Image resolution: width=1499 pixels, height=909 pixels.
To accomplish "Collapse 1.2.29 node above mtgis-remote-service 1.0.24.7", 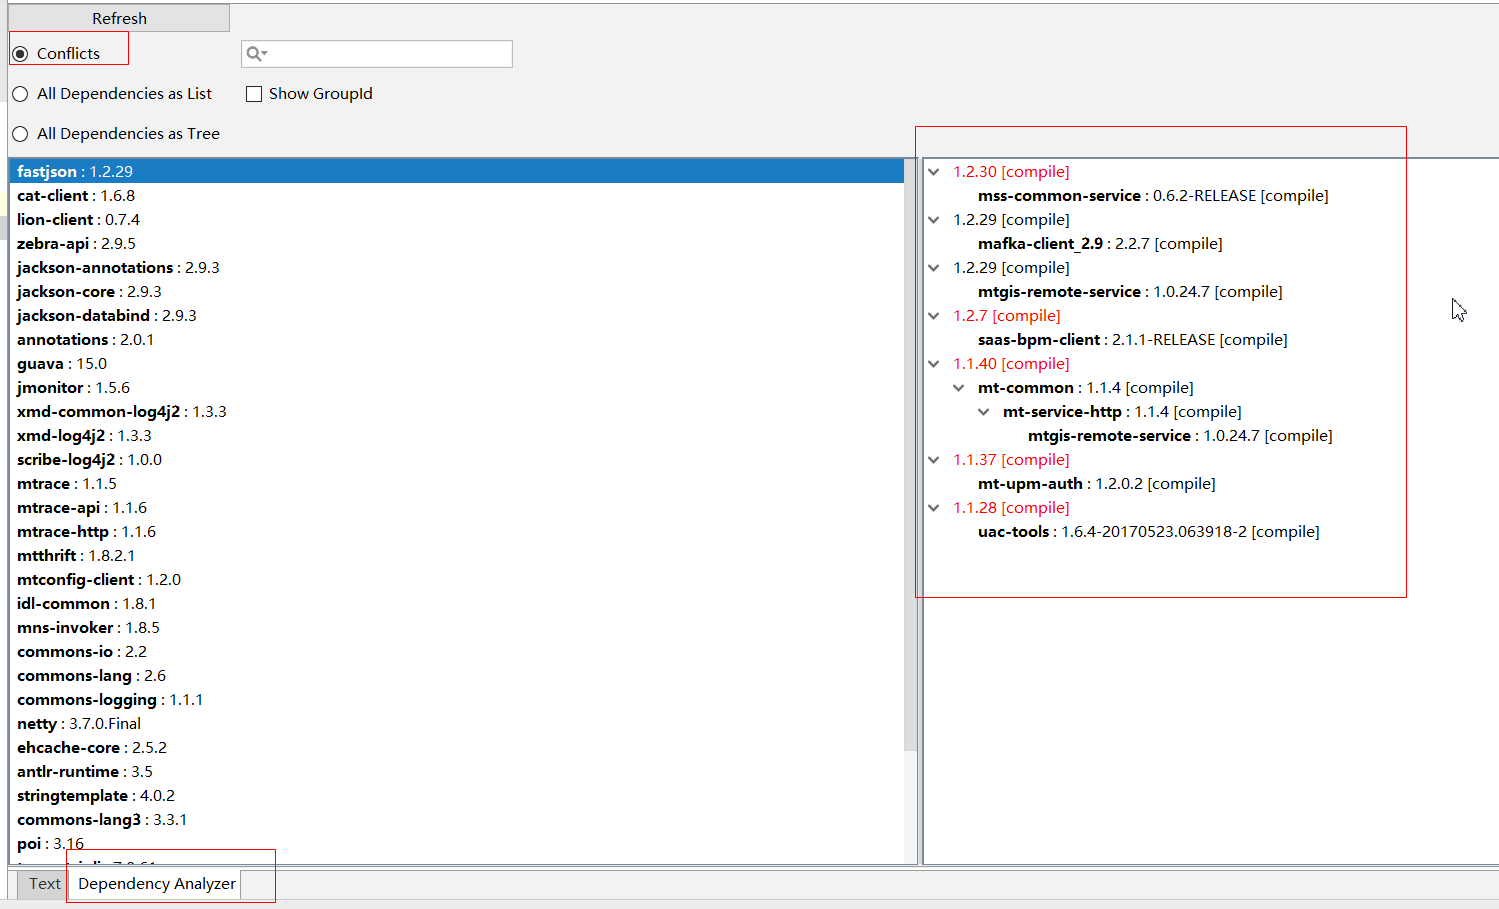I will [x=934, y=268].
